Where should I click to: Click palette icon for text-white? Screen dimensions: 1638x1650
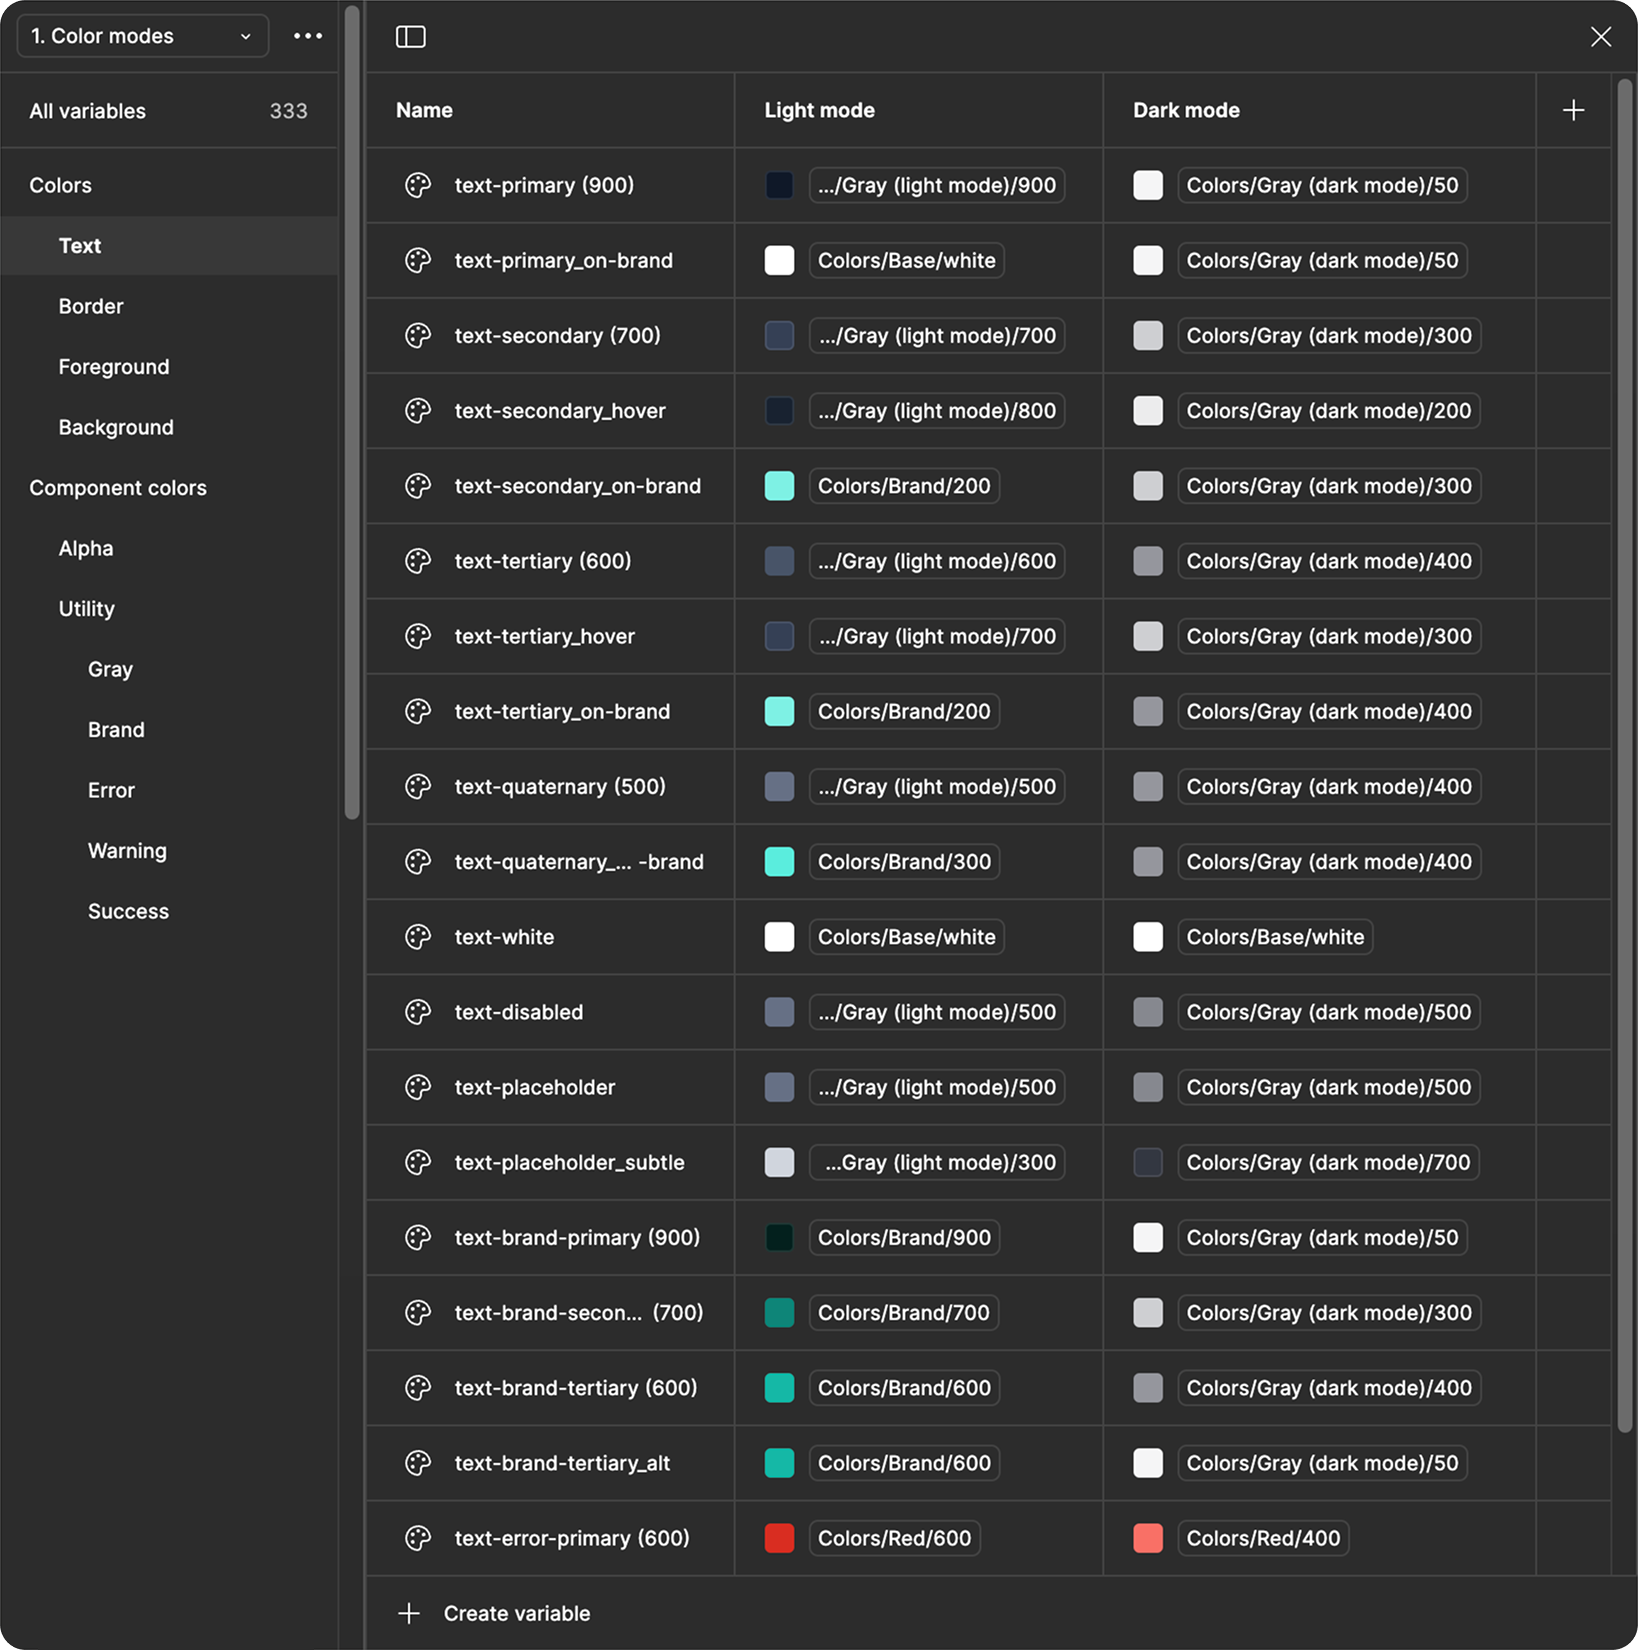coord(418,937)
